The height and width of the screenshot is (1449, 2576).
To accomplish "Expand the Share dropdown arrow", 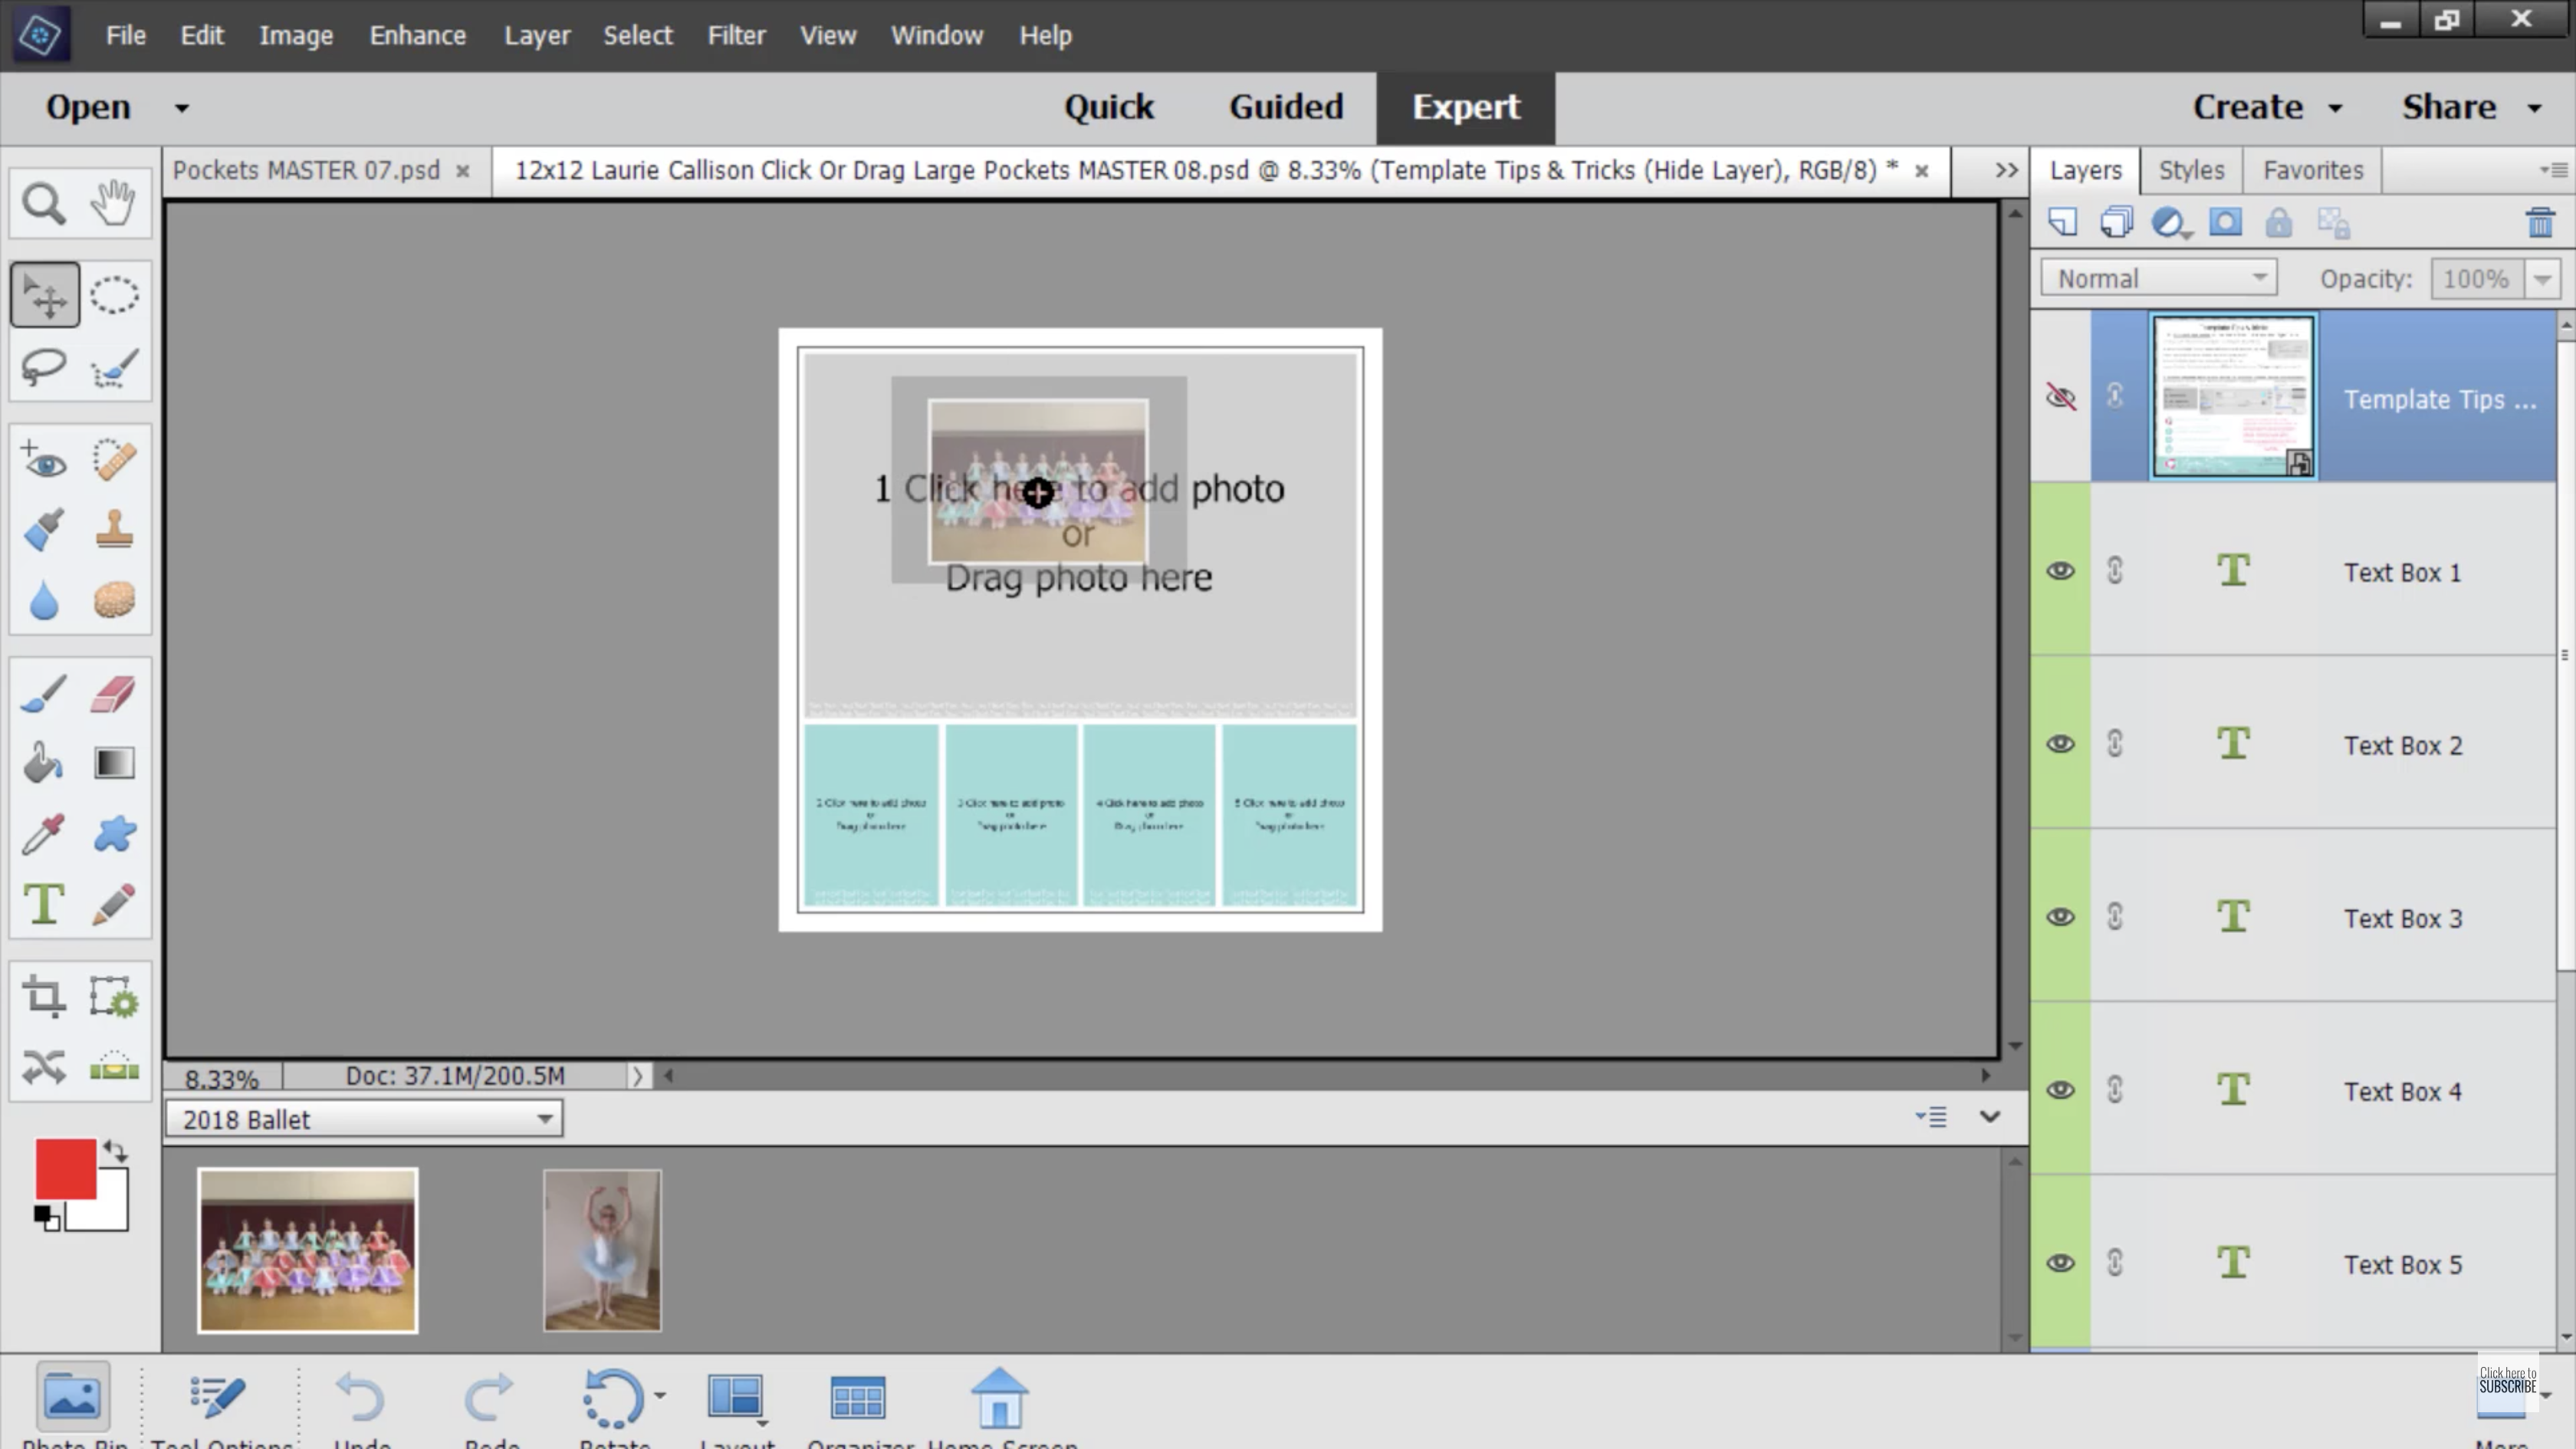I will point(2535,108).
